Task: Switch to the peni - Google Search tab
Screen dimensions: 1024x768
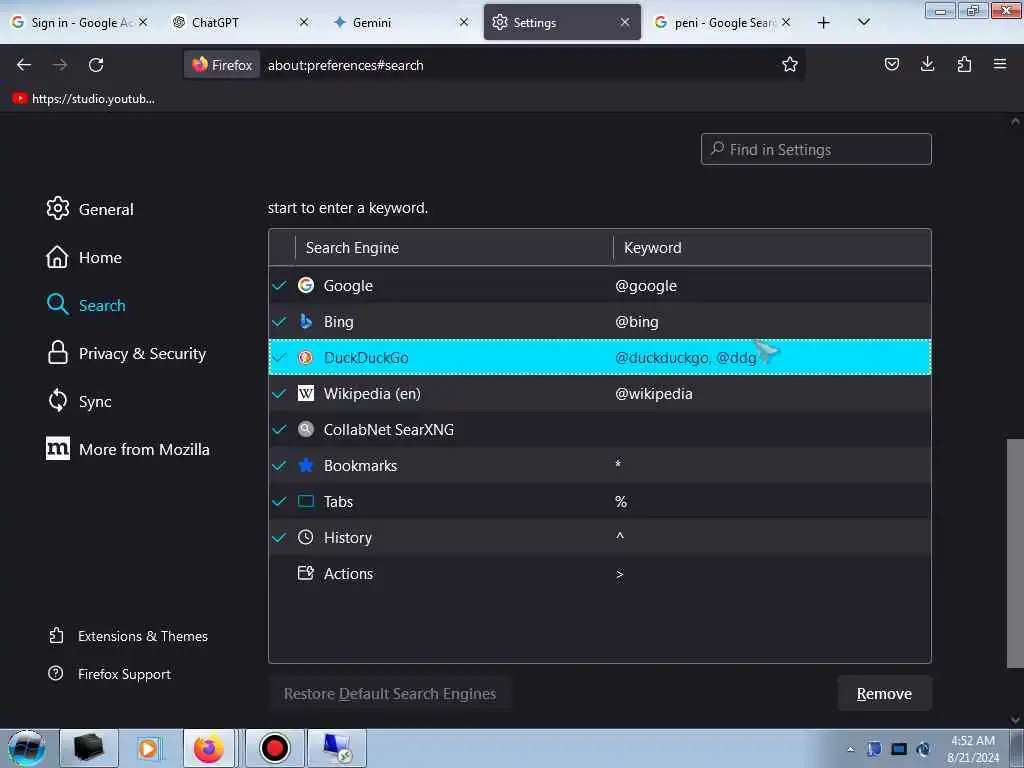Action: (x=725, y=23)
